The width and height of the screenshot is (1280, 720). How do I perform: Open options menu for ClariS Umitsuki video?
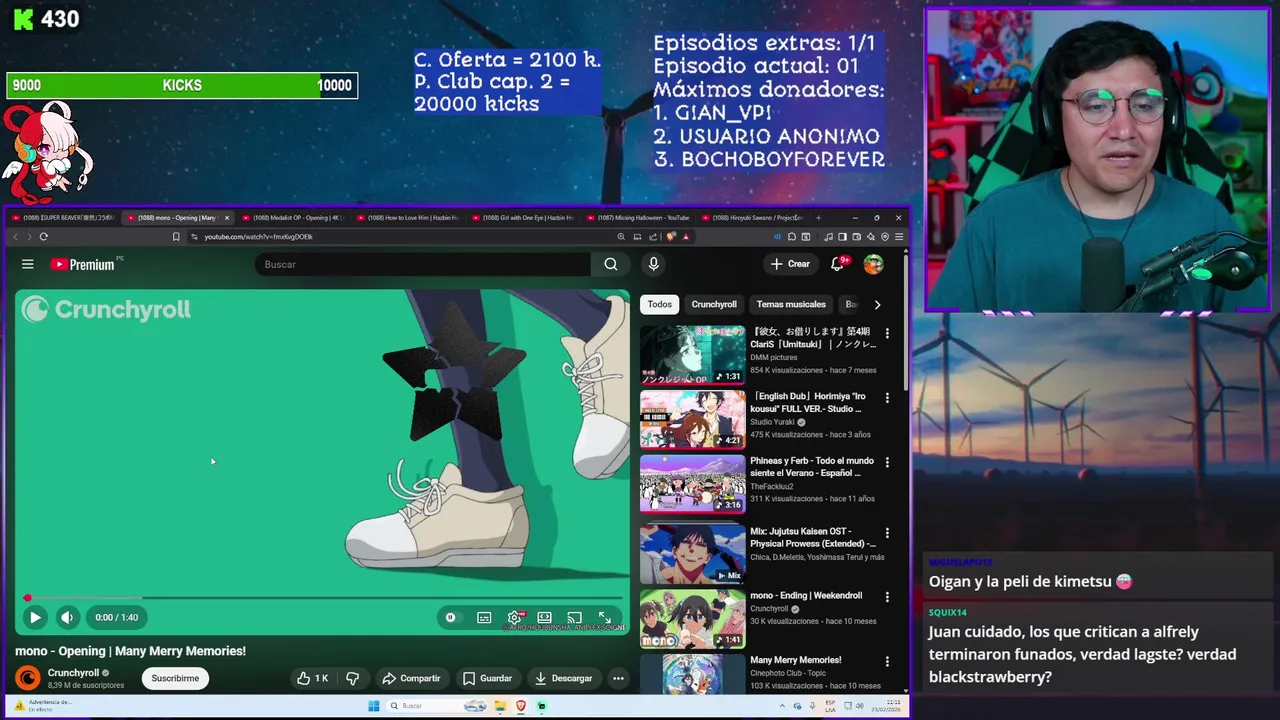coord(887,333)
